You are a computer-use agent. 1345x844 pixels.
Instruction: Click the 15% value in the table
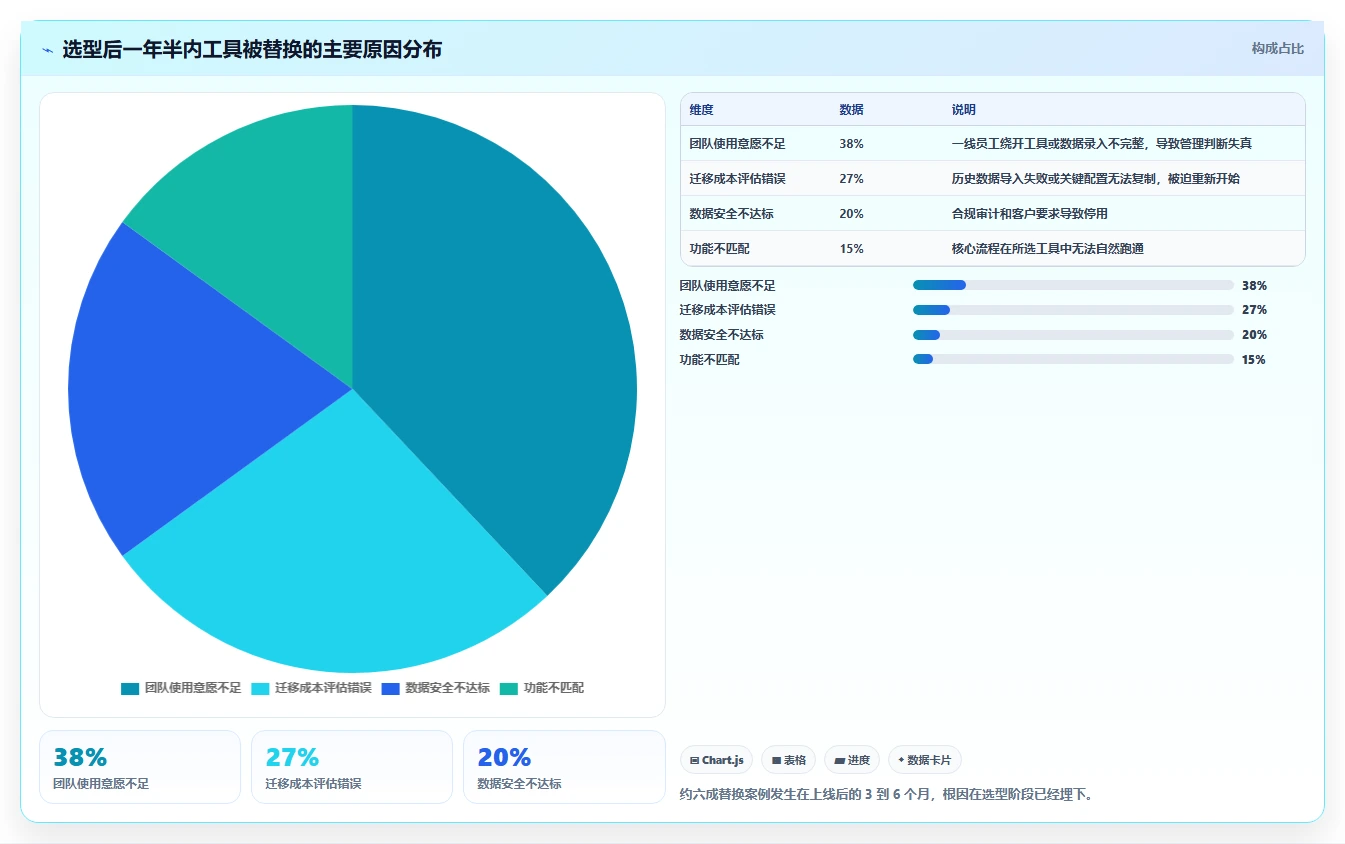coord(852,249)
